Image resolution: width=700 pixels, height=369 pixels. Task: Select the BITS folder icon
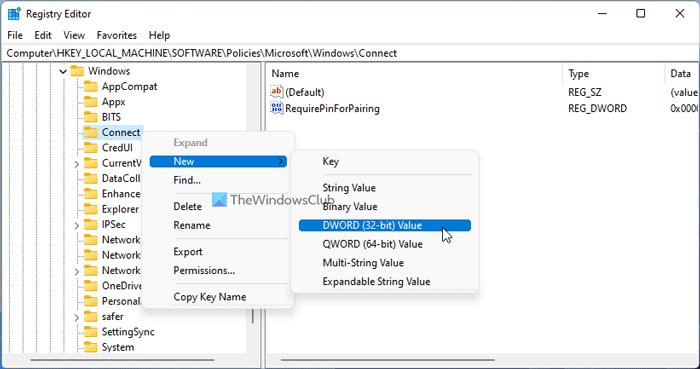click(x=91, y=117)
